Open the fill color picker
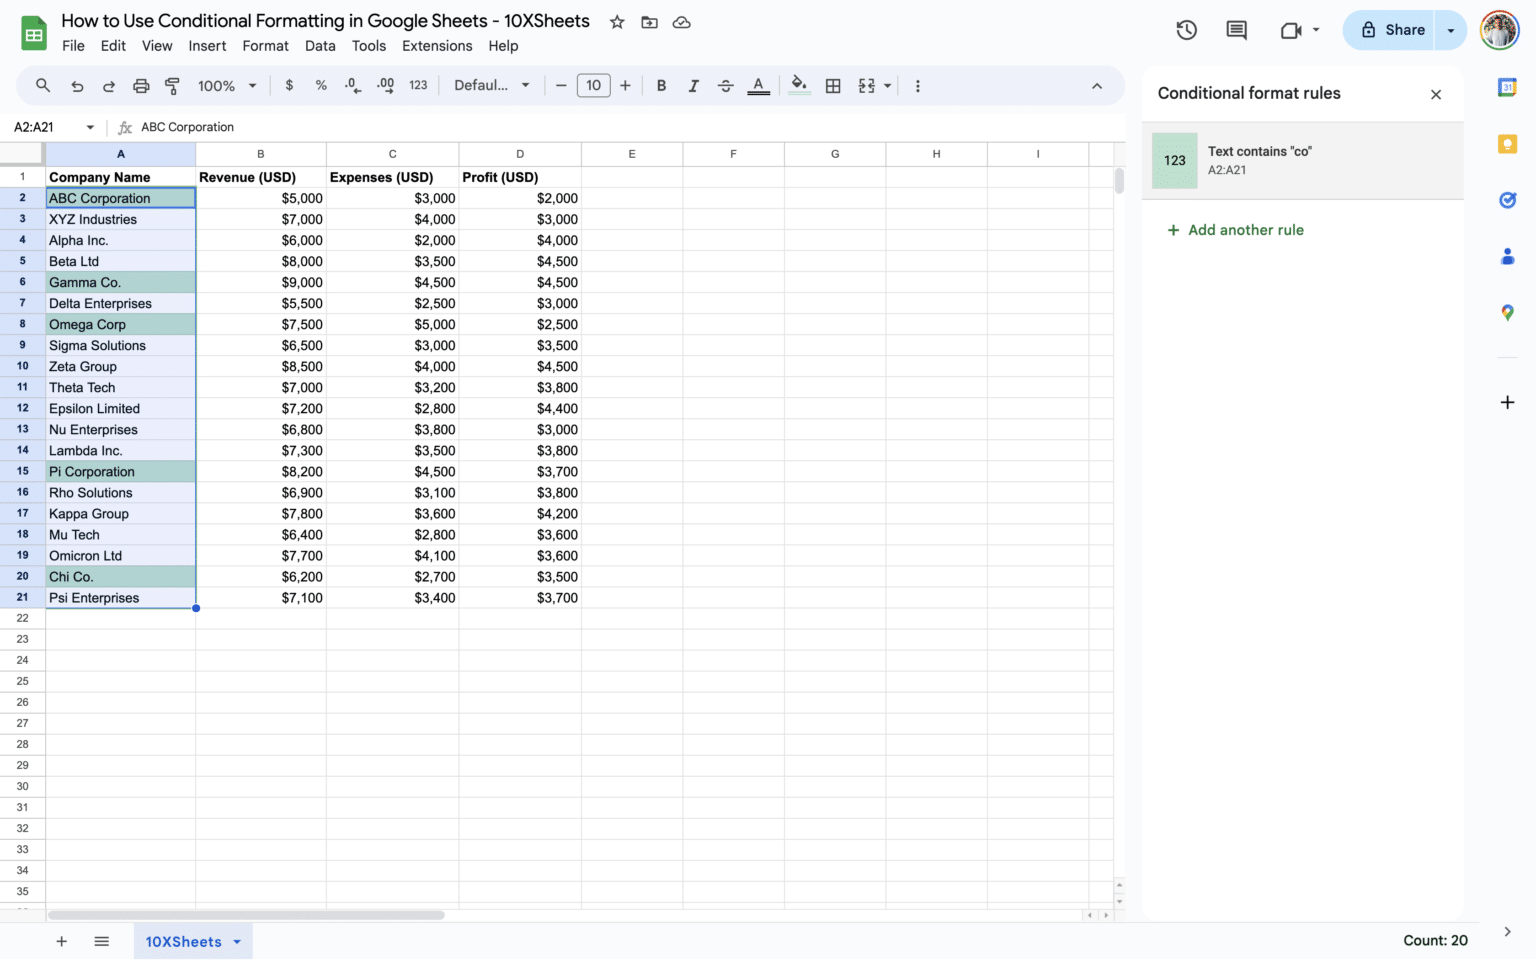 799,86
